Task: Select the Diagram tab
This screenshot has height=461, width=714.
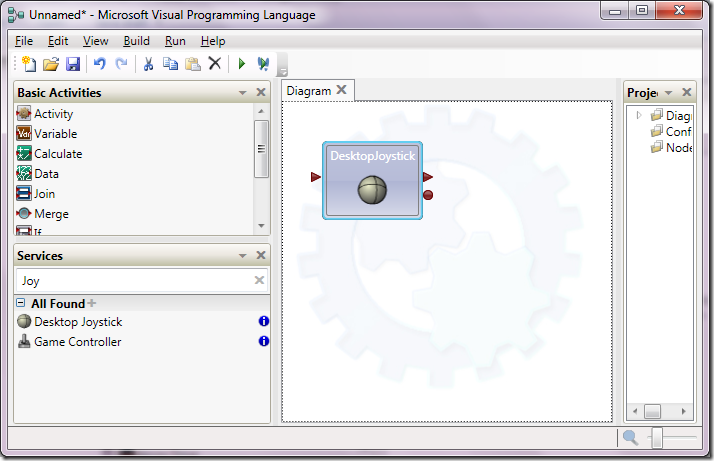Action: pos(309,91)
